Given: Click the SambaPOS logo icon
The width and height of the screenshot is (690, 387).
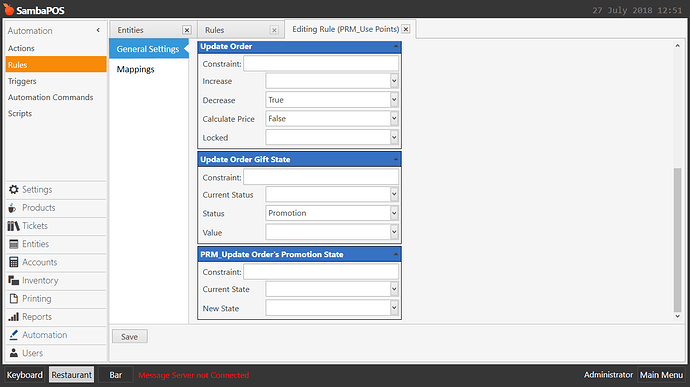Looking at the screenshot, I should (8, 9).
